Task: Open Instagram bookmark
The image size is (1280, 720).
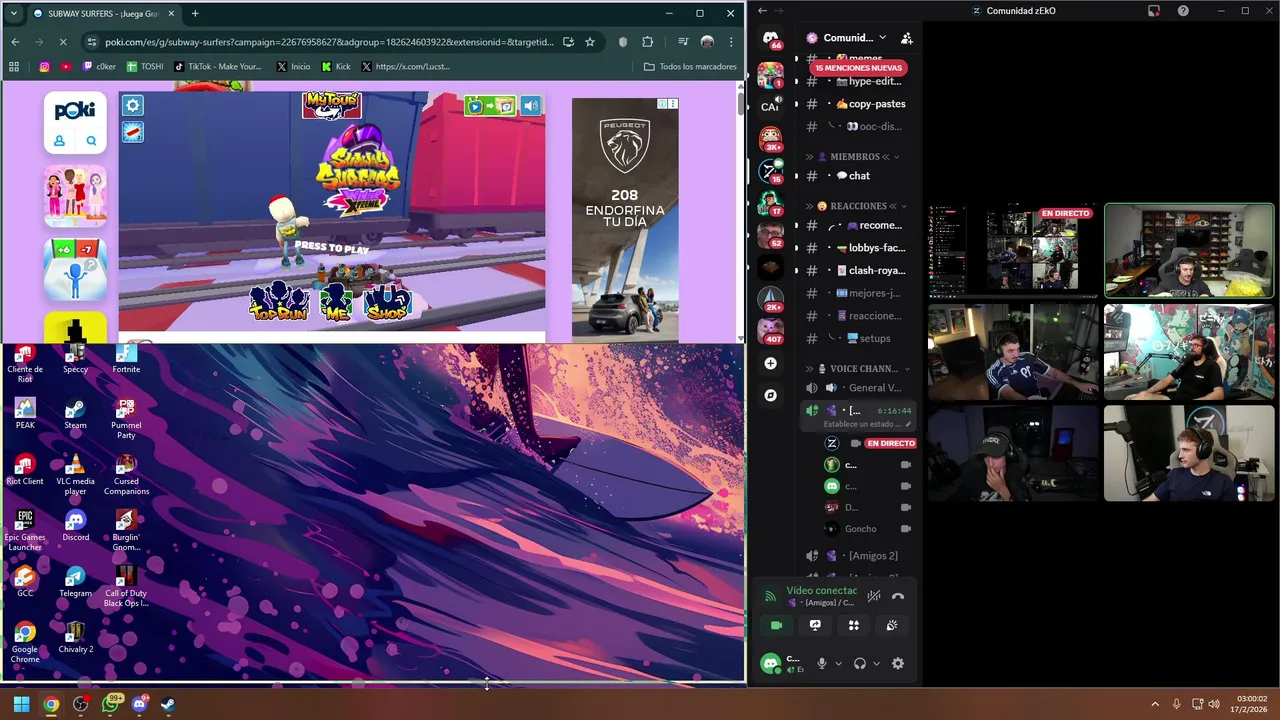Action: [x=45, y=67]
